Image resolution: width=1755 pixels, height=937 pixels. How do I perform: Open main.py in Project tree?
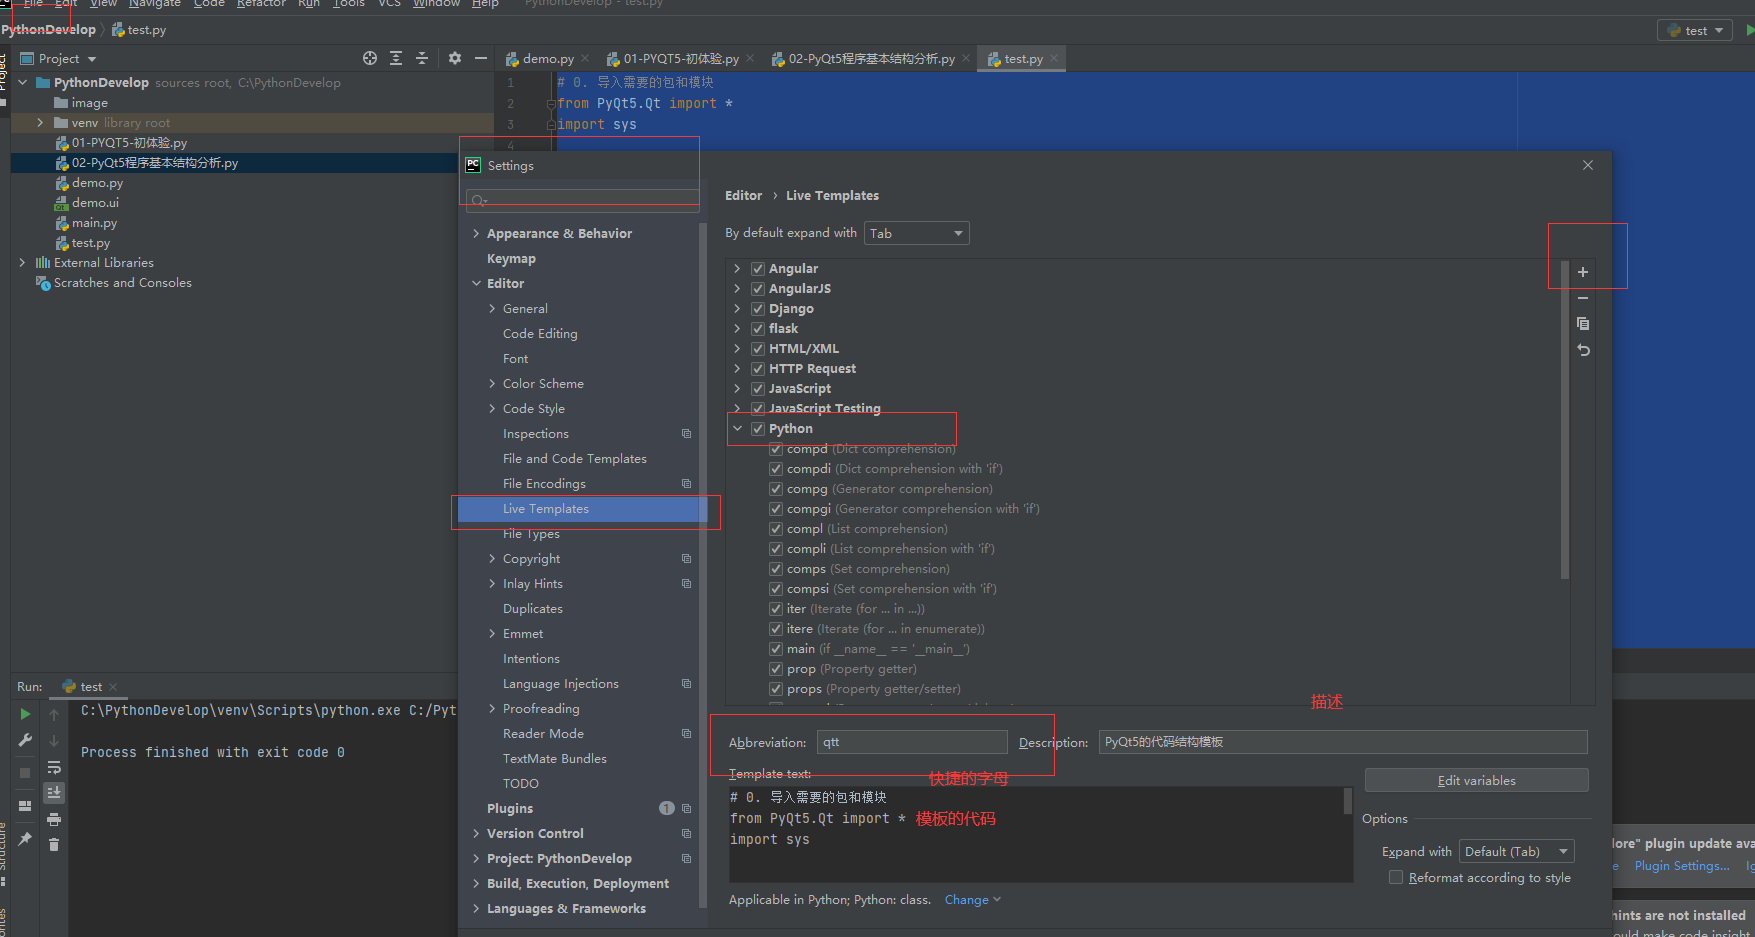click(x=94, y=223)
